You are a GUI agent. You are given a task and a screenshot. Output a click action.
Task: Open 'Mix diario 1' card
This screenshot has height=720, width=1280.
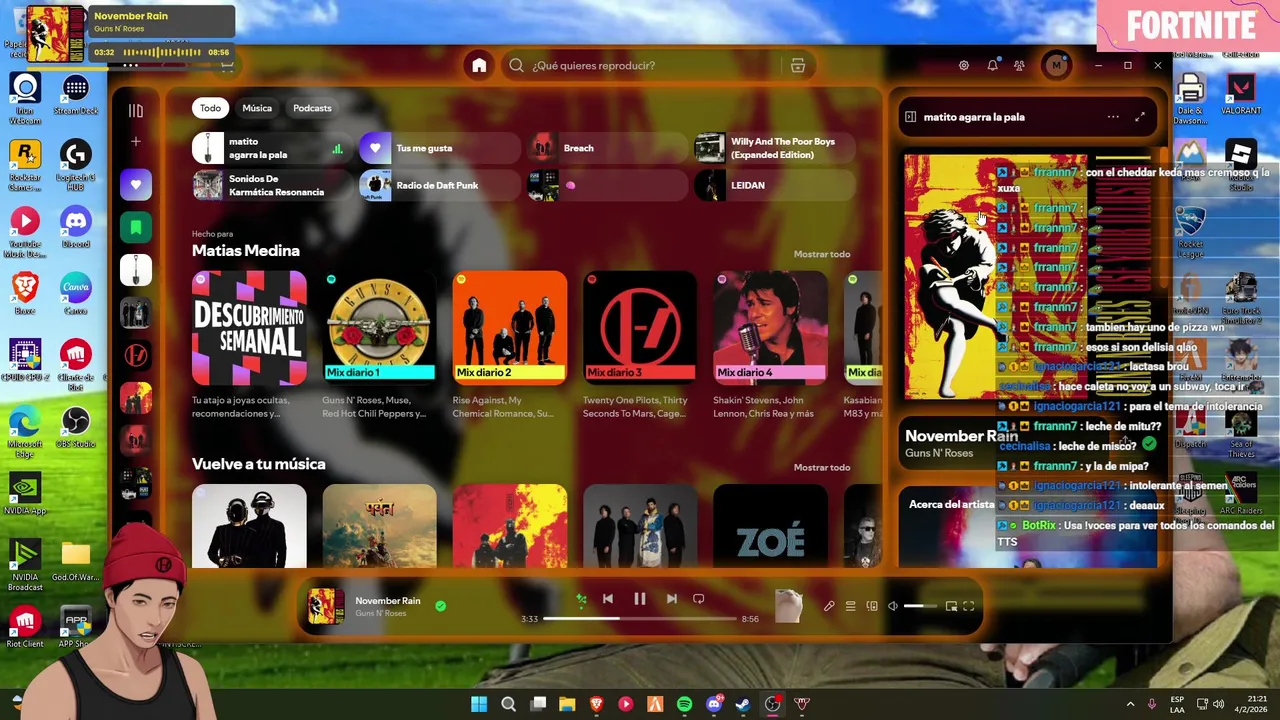(380, 346)
